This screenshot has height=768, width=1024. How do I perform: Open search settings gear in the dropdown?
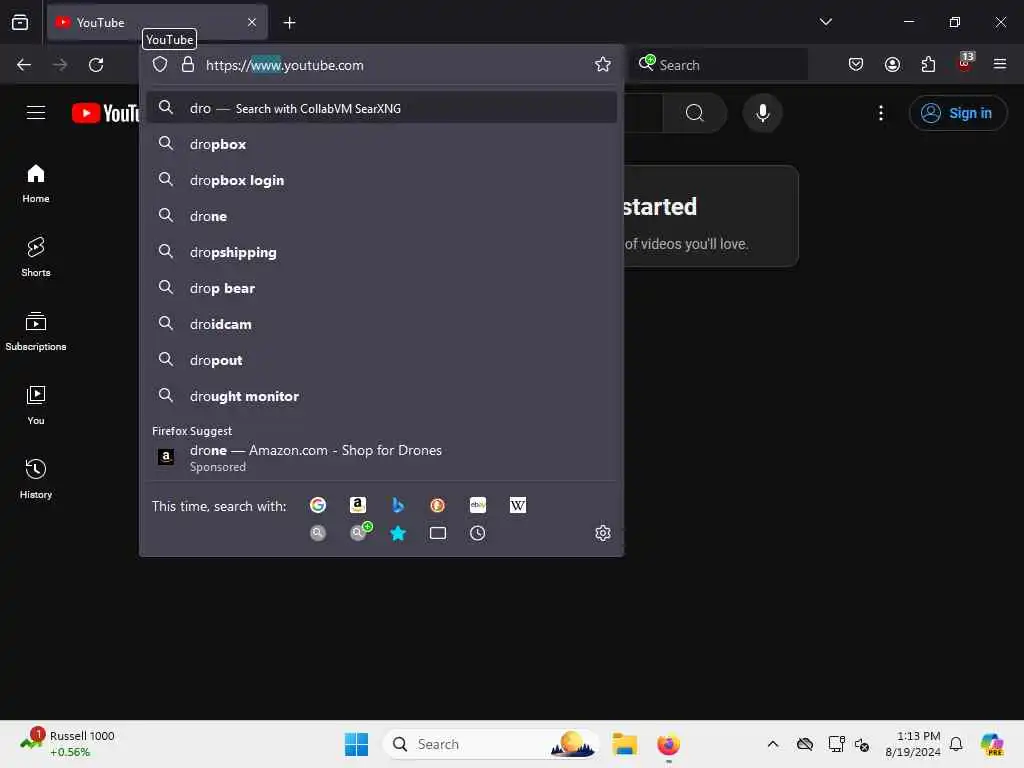[603, 533]
